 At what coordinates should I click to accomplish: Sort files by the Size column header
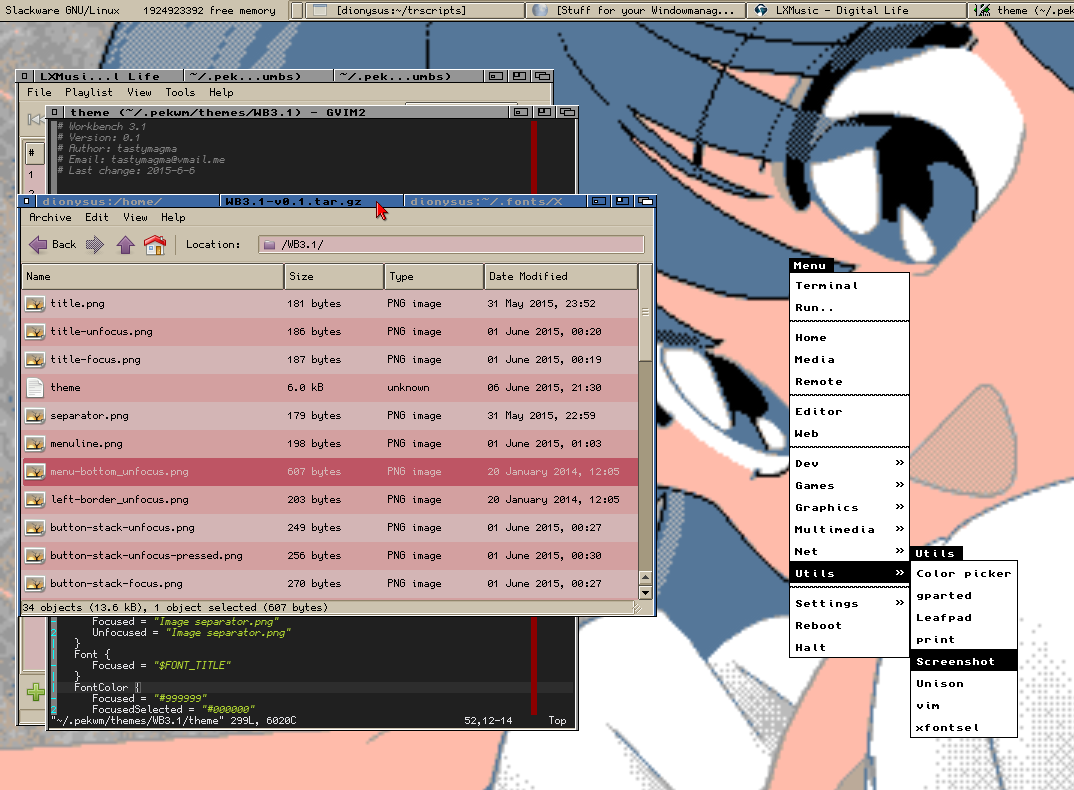(334, 277)
